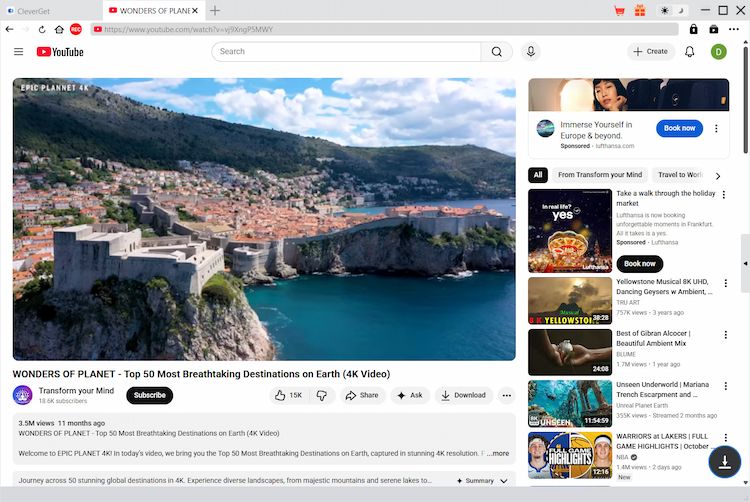This screenshot has width=750, height=502.
Task: Click the red REC record icon
Action: [x=76, y=29]
